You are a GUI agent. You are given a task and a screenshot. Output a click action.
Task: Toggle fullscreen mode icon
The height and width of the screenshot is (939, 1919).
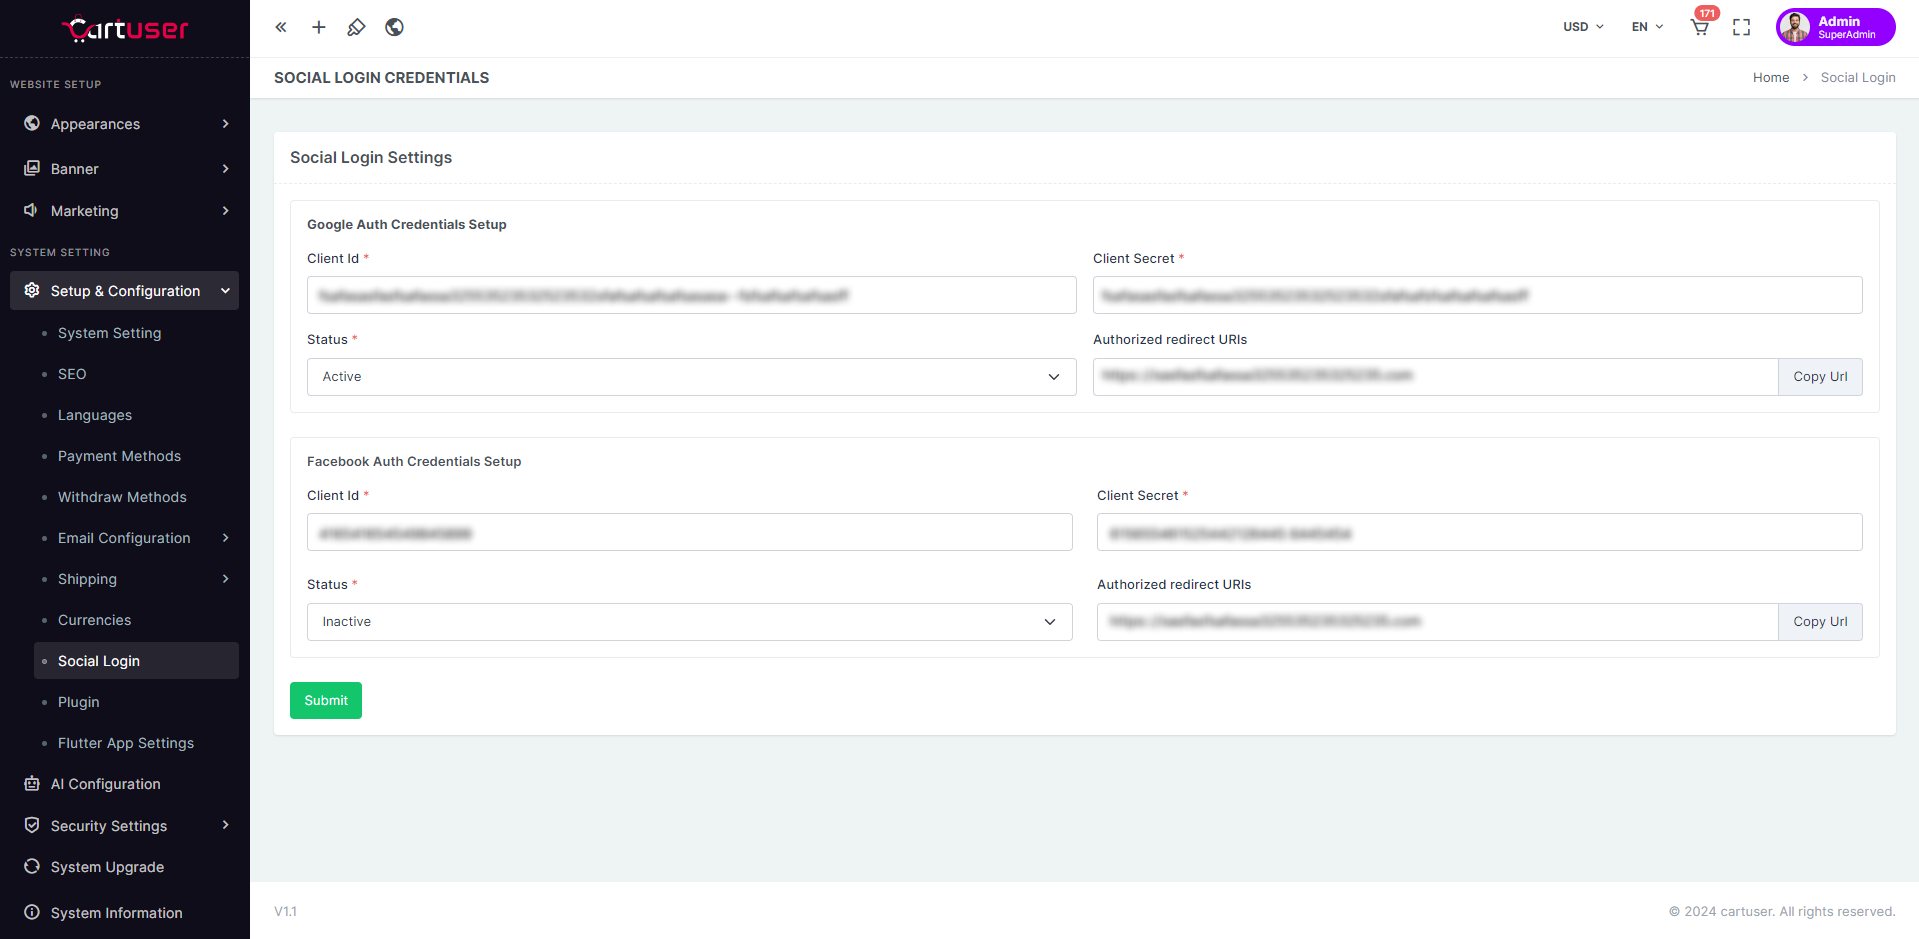click(x=1741, y=27)
